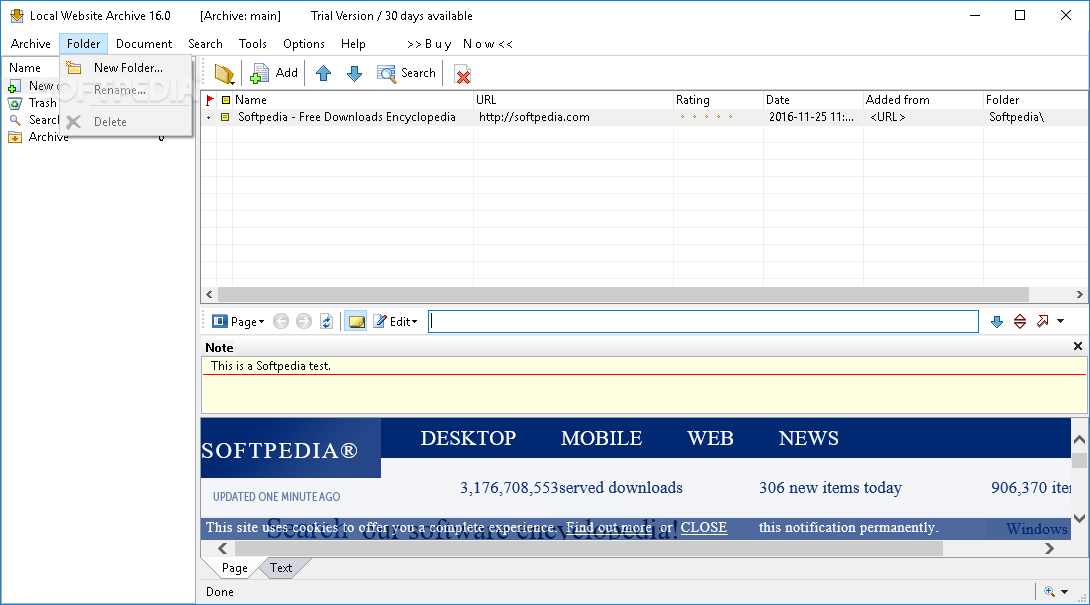This screenshot has width=1090, height=605.
Task: Close the Note panel
Action: click(1077, 346)
